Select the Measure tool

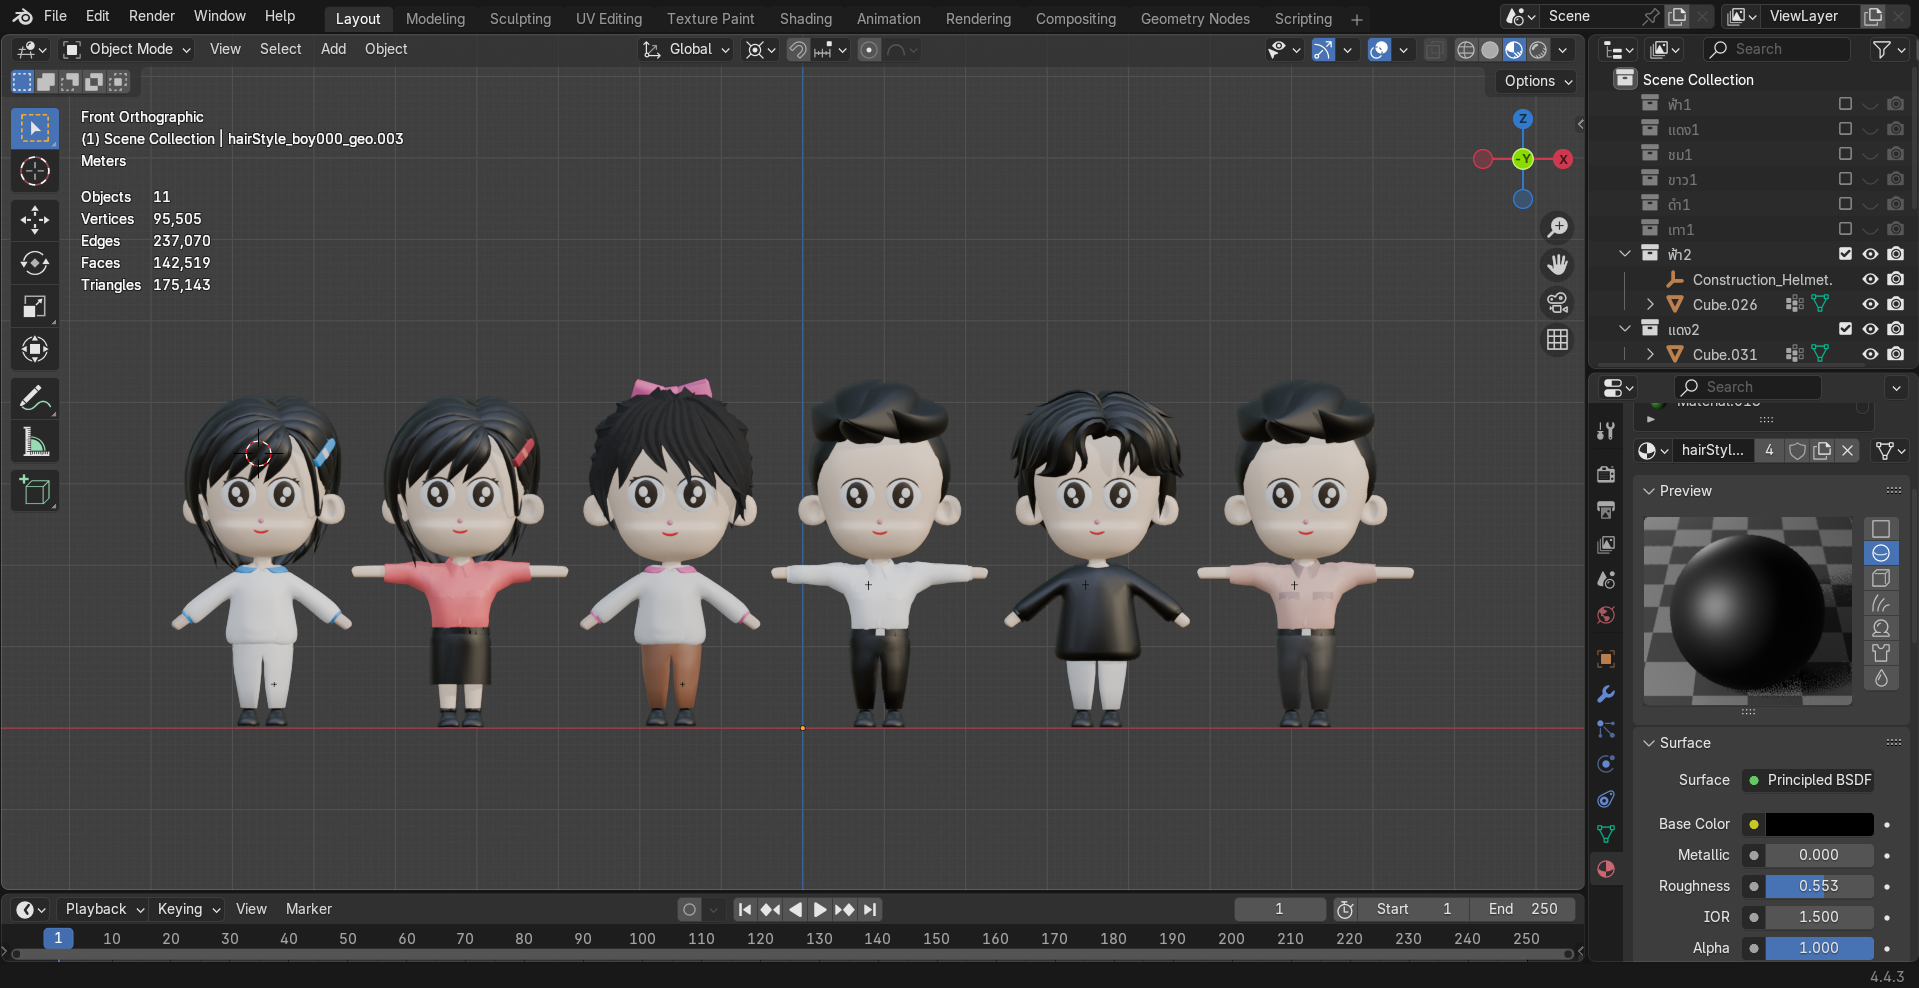point(35,442)
